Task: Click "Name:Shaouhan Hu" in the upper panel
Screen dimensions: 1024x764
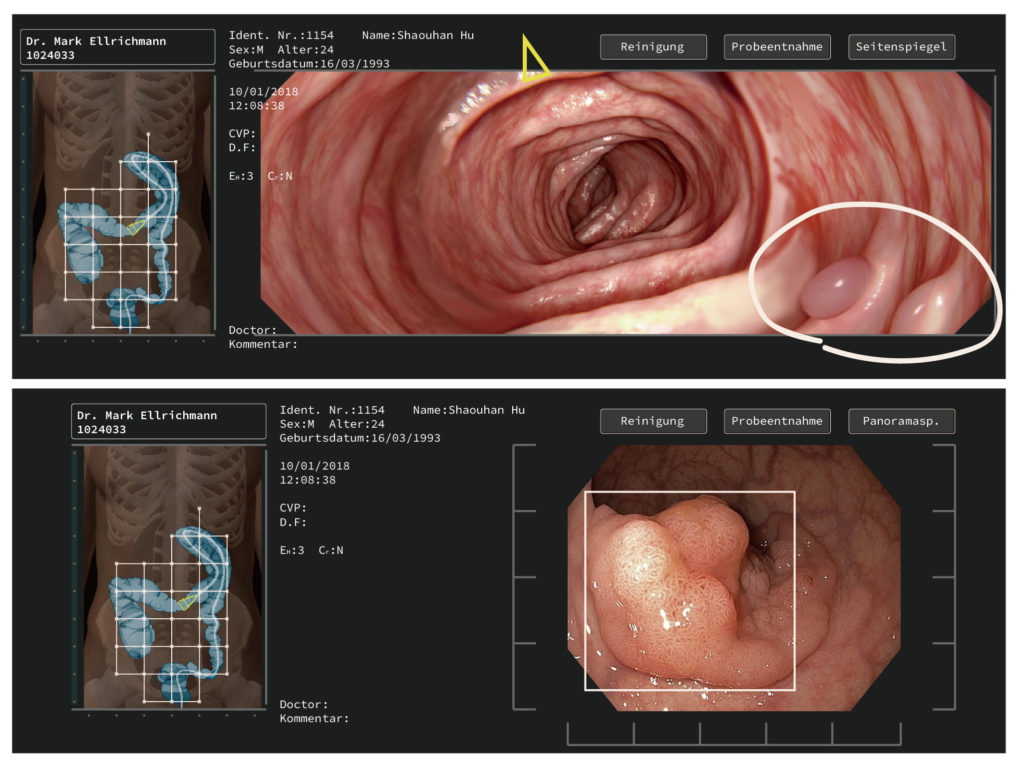Action: pyautogui.click(x=418, y=35)
